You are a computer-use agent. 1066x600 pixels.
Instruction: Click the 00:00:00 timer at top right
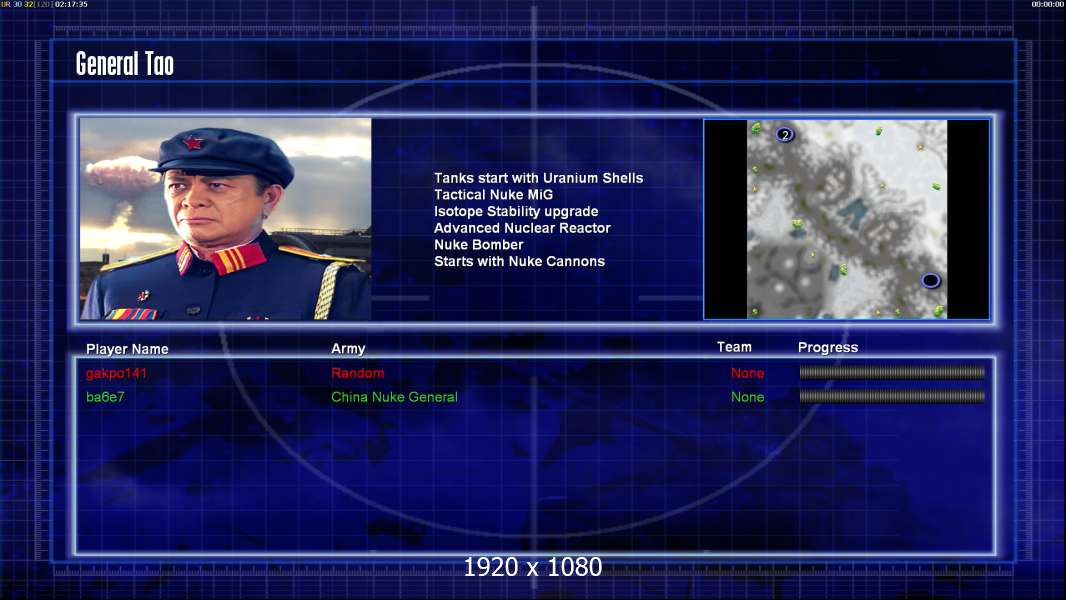[1048, 4]
